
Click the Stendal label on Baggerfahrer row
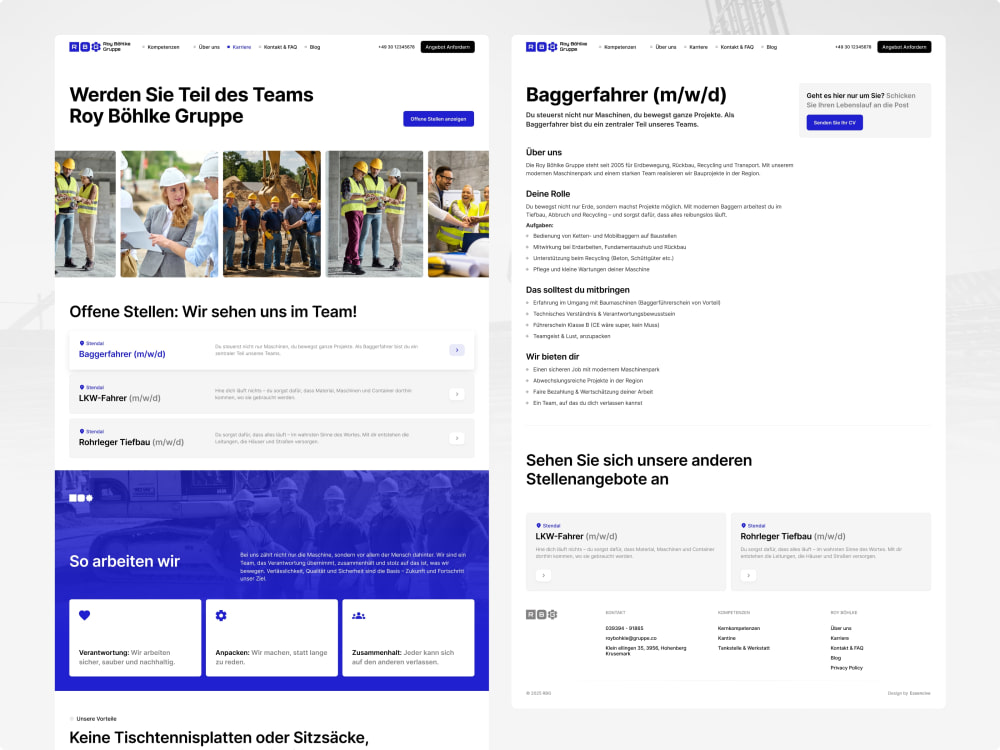(94, 343)
